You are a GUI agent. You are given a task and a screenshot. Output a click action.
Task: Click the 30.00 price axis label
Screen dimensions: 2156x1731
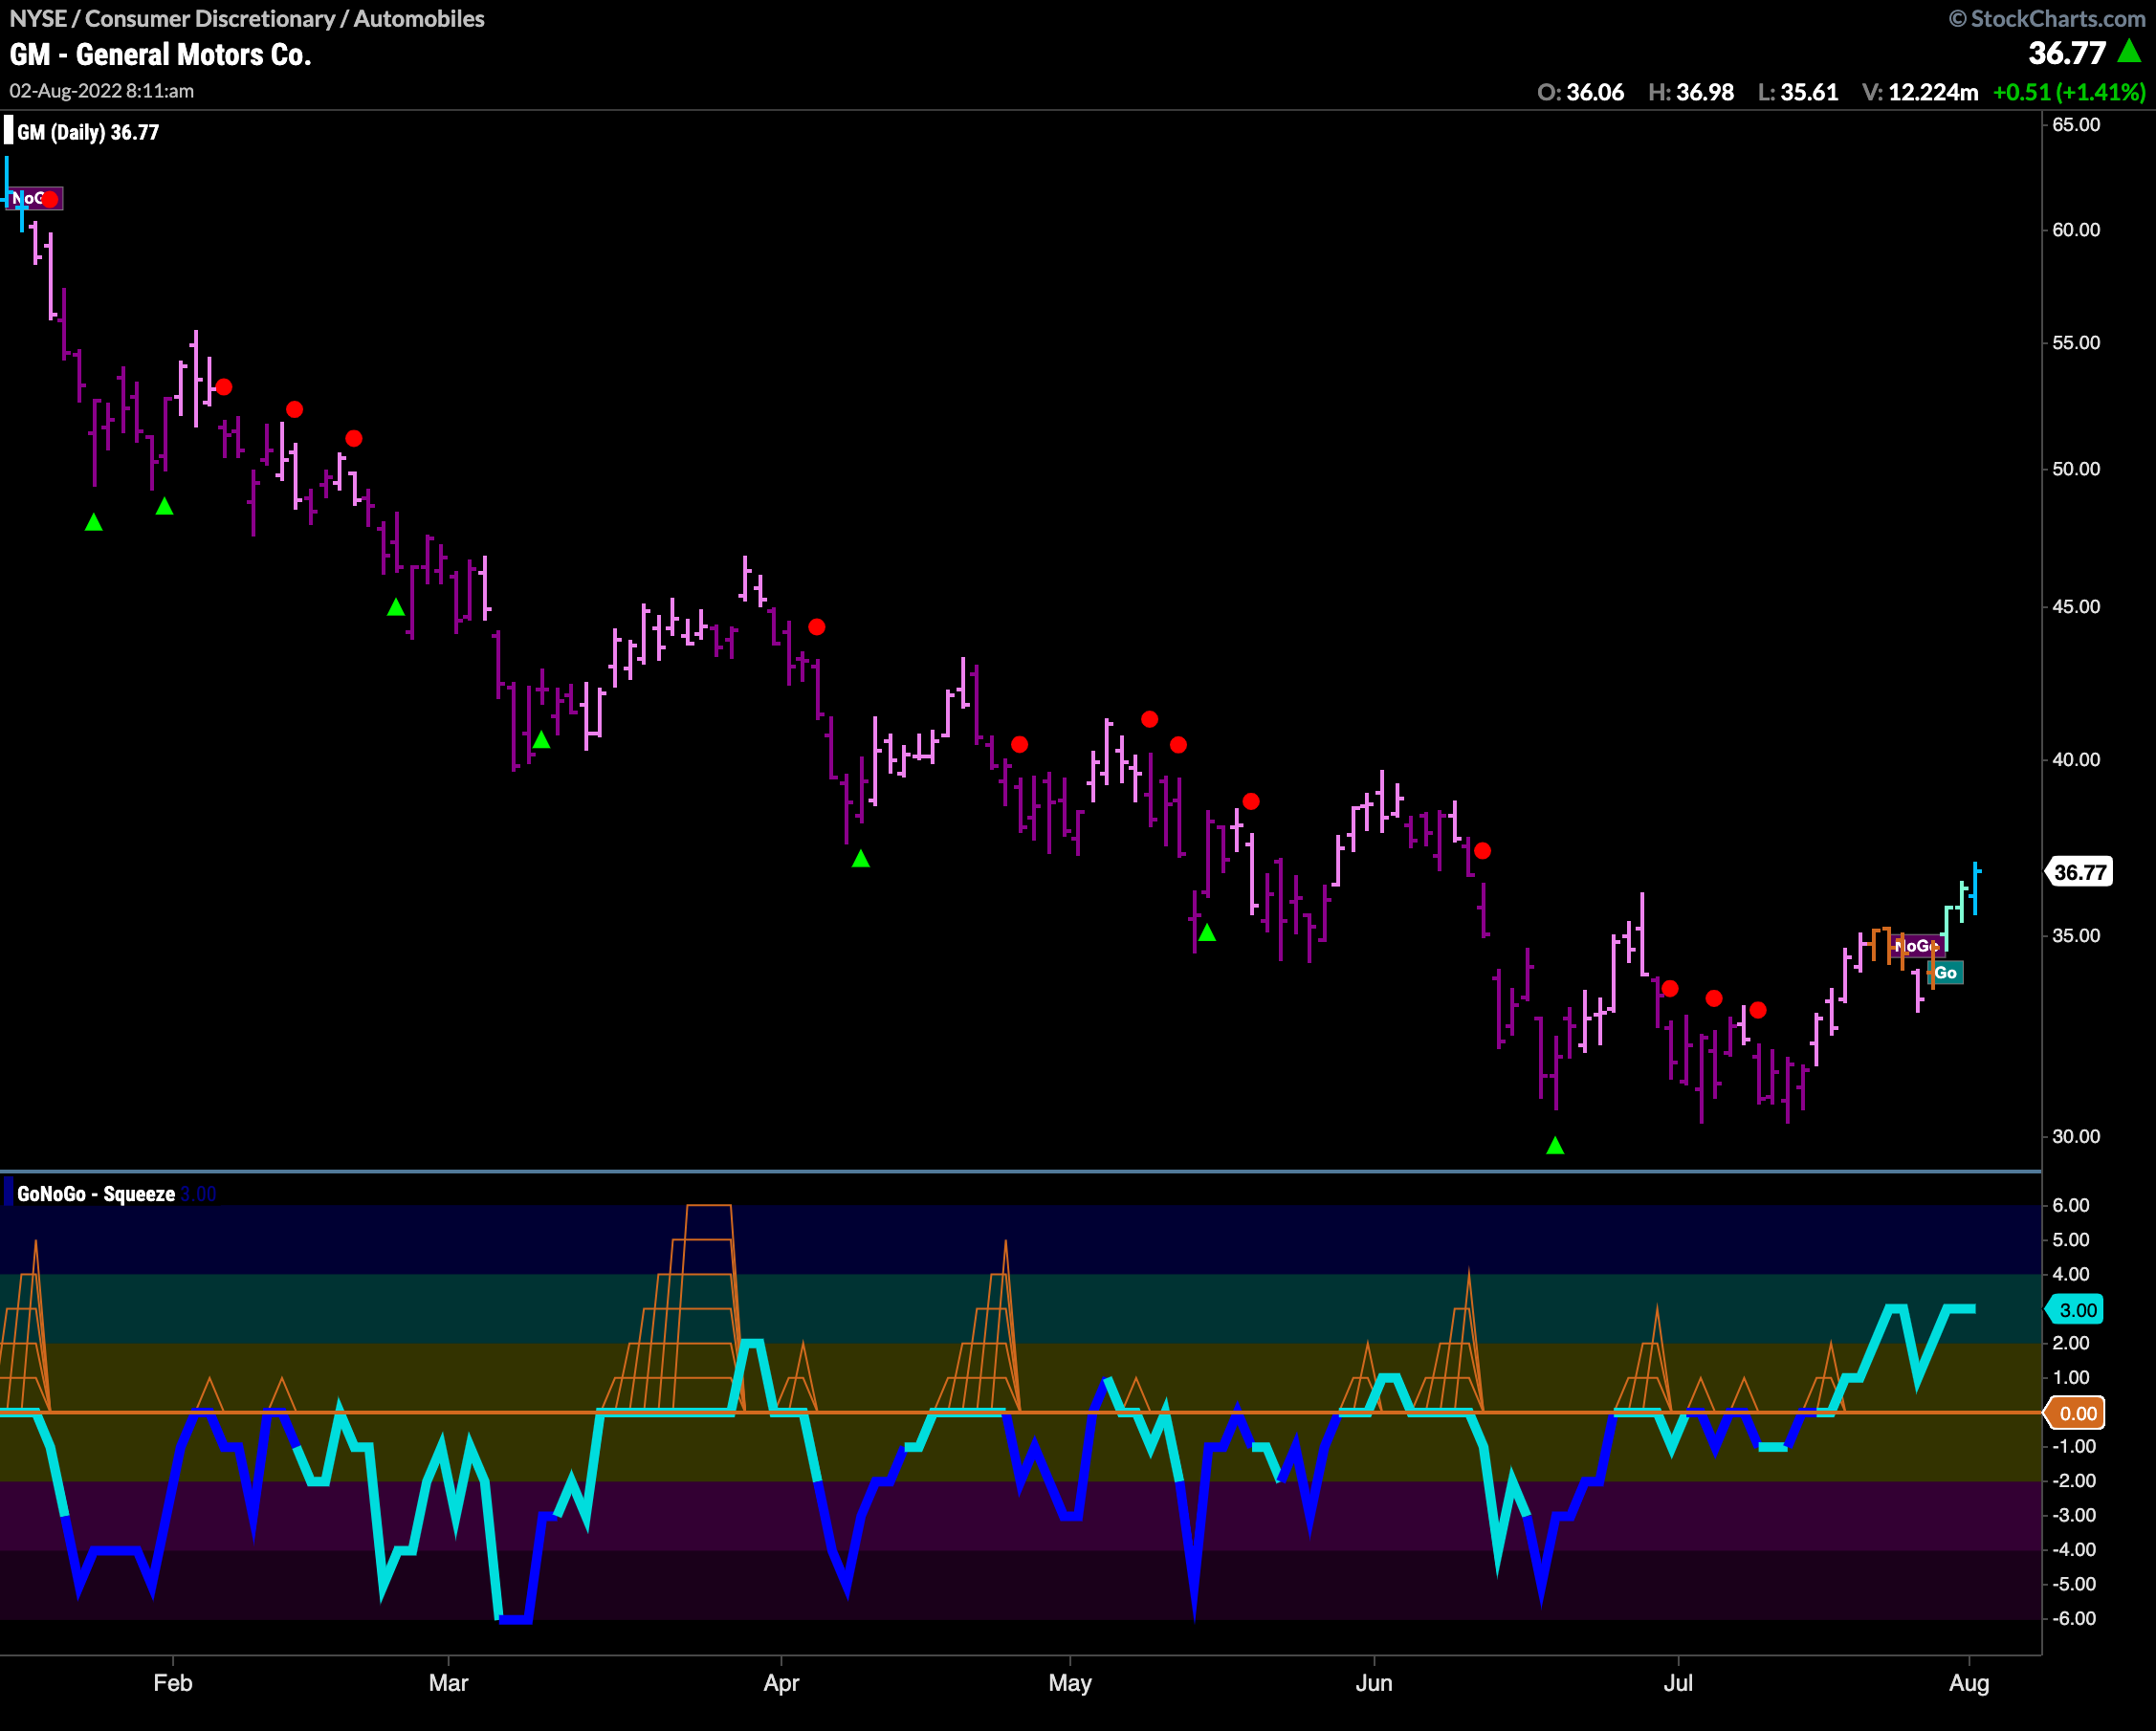click(x=2076, y=1137)
